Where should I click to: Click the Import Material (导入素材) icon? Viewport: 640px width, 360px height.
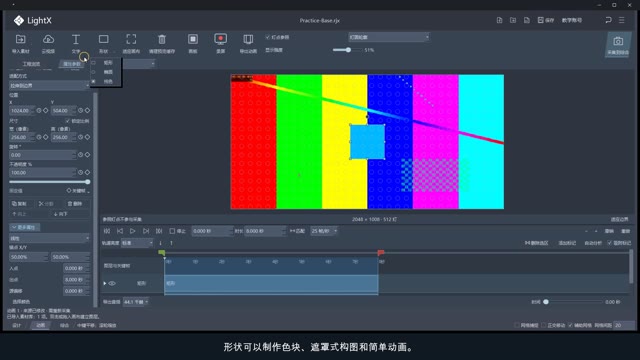(x=20, y=40)
